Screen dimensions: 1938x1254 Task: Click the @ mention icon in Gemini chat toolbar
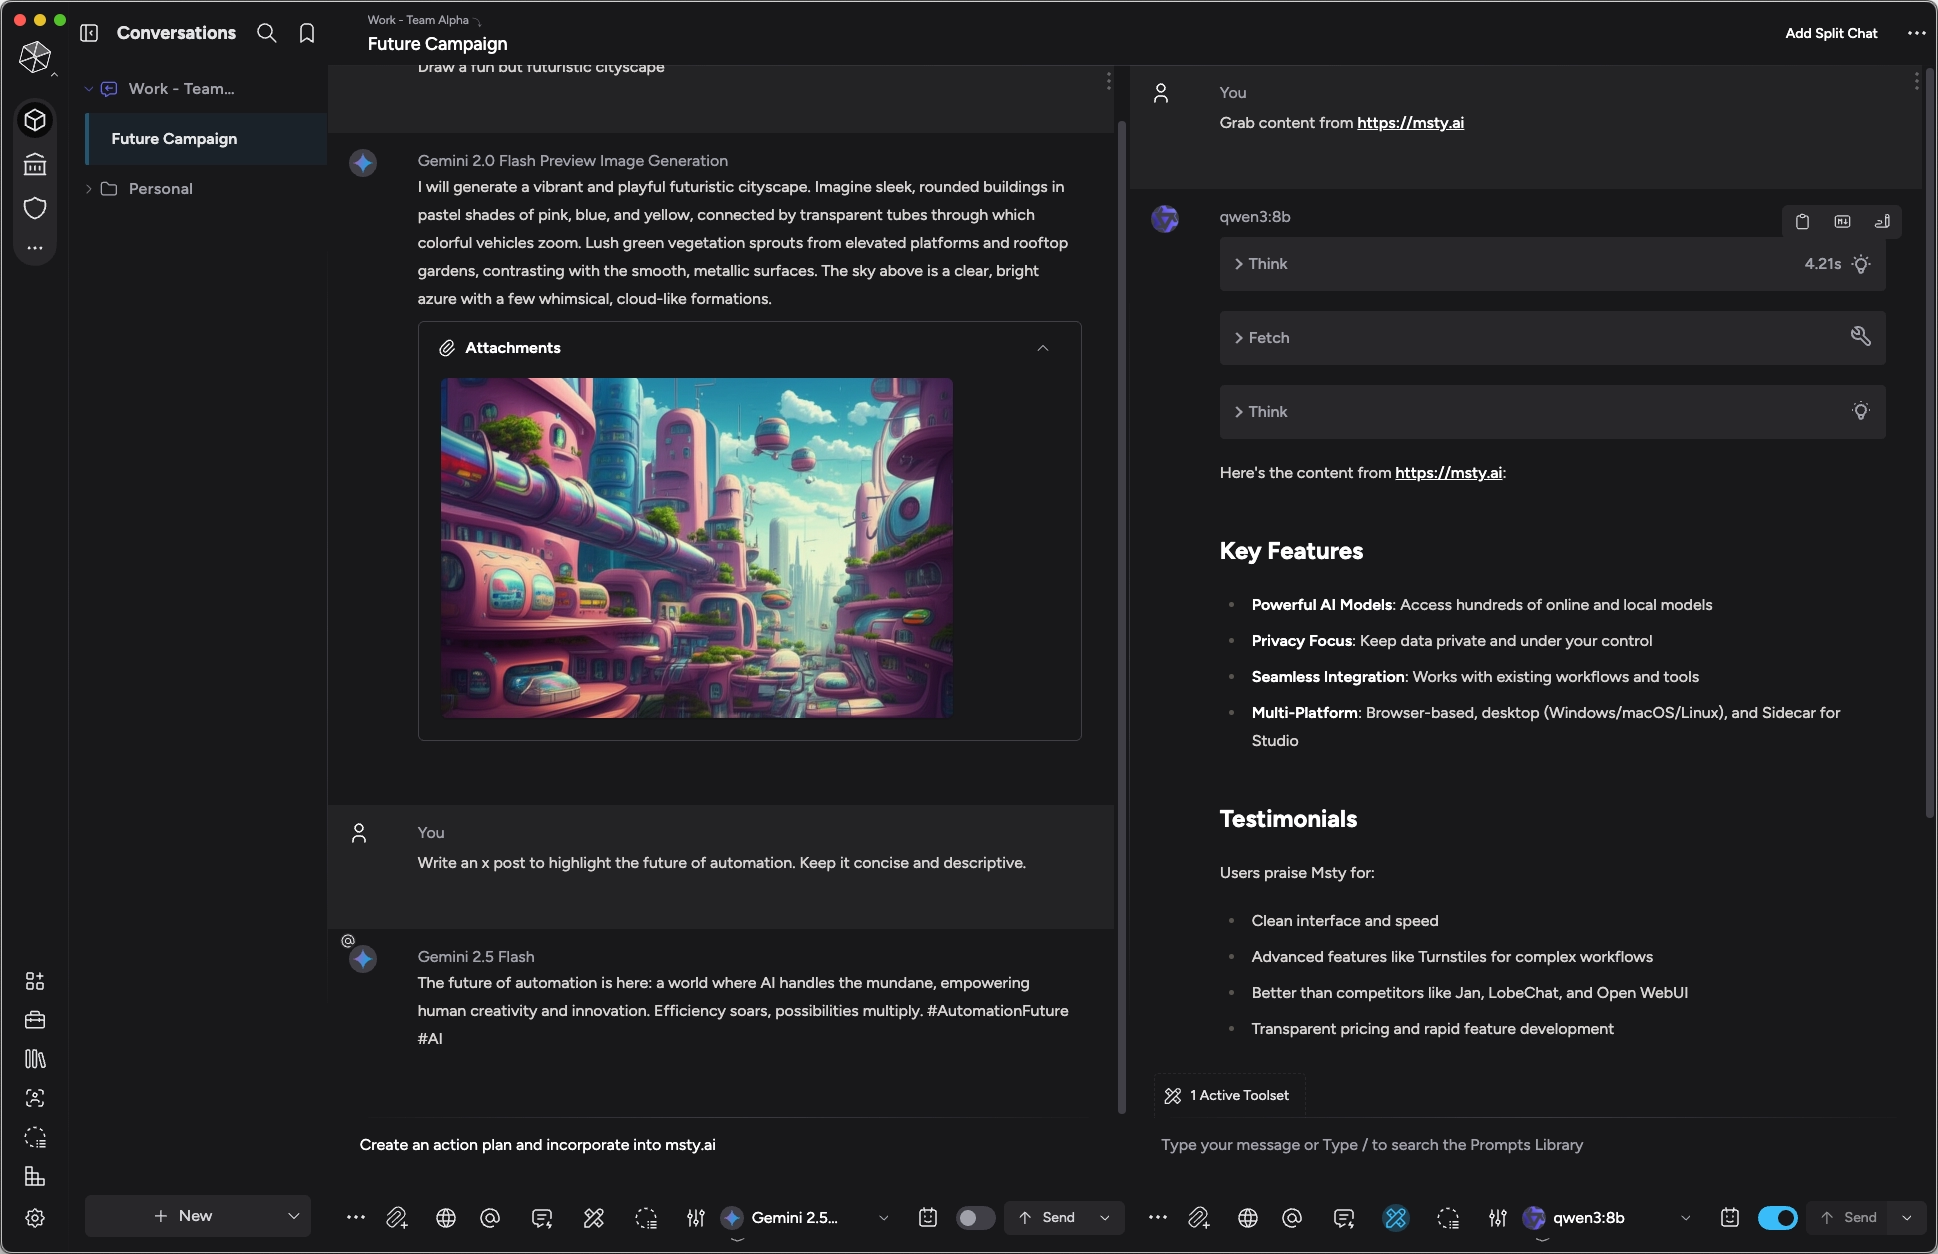(x=490, y=1217)
